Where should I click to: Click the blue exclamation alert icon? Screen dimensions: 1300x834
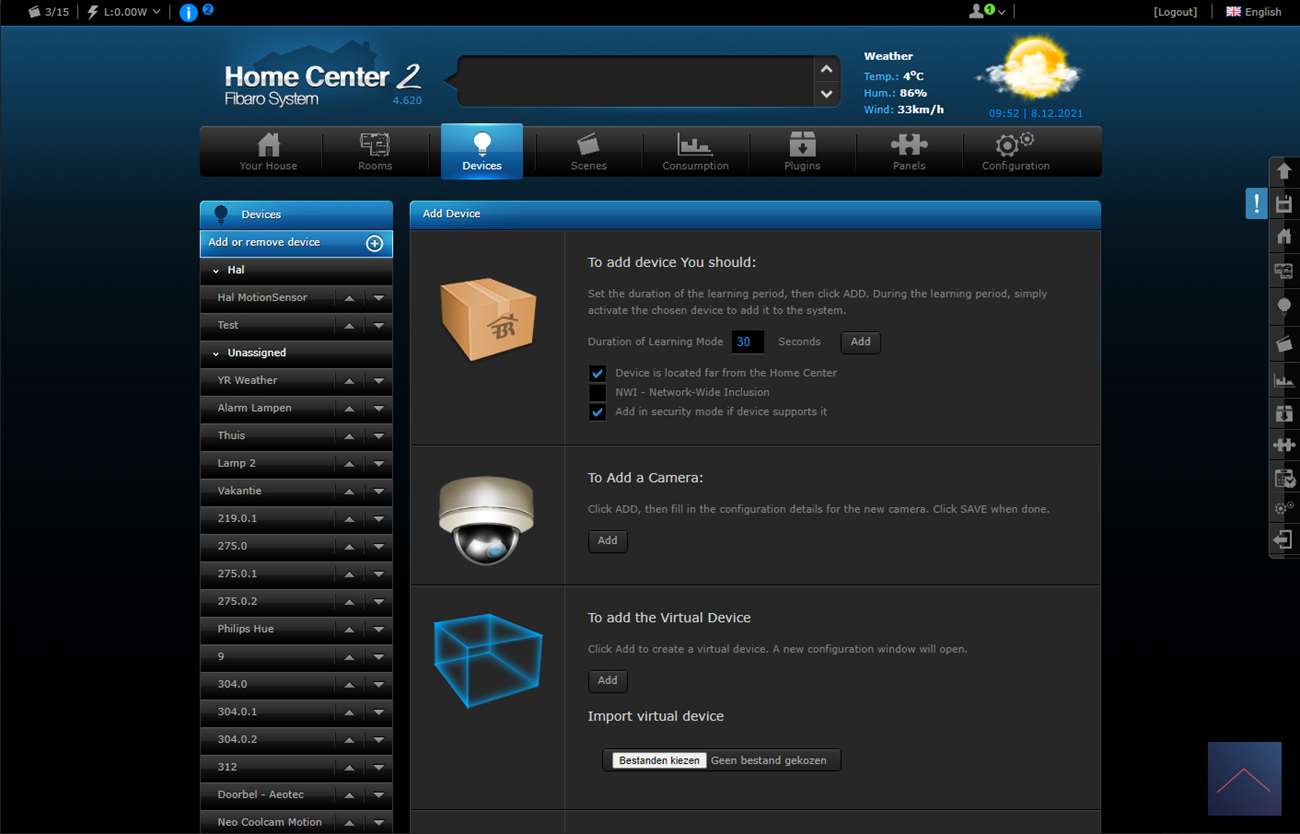point(1256,203)
